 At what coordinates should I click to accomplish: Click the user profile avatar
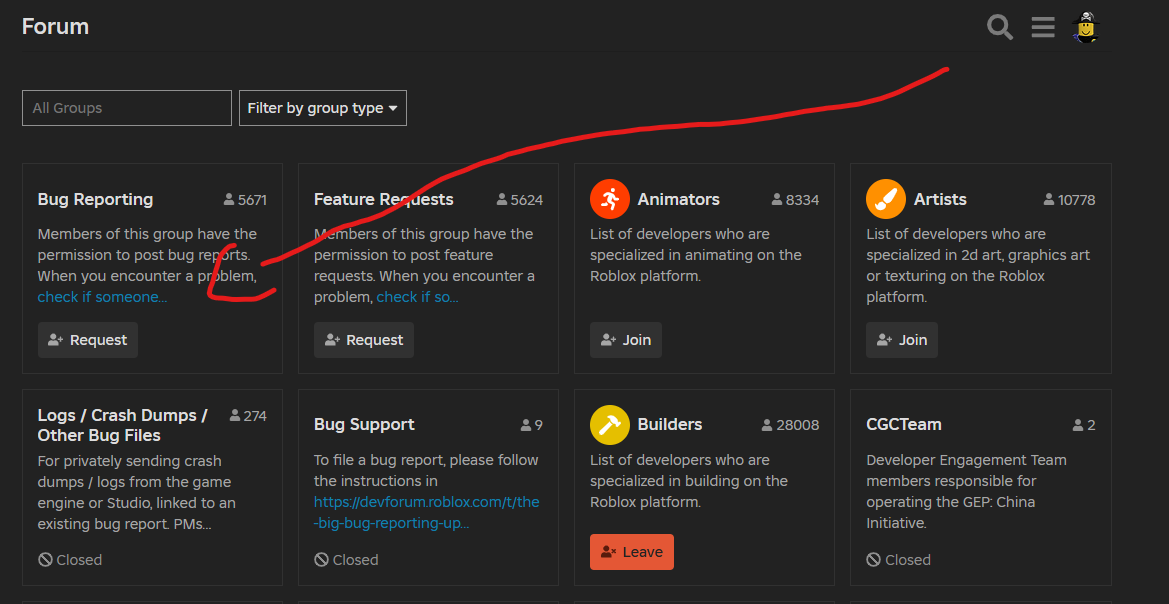(1086, 27)
